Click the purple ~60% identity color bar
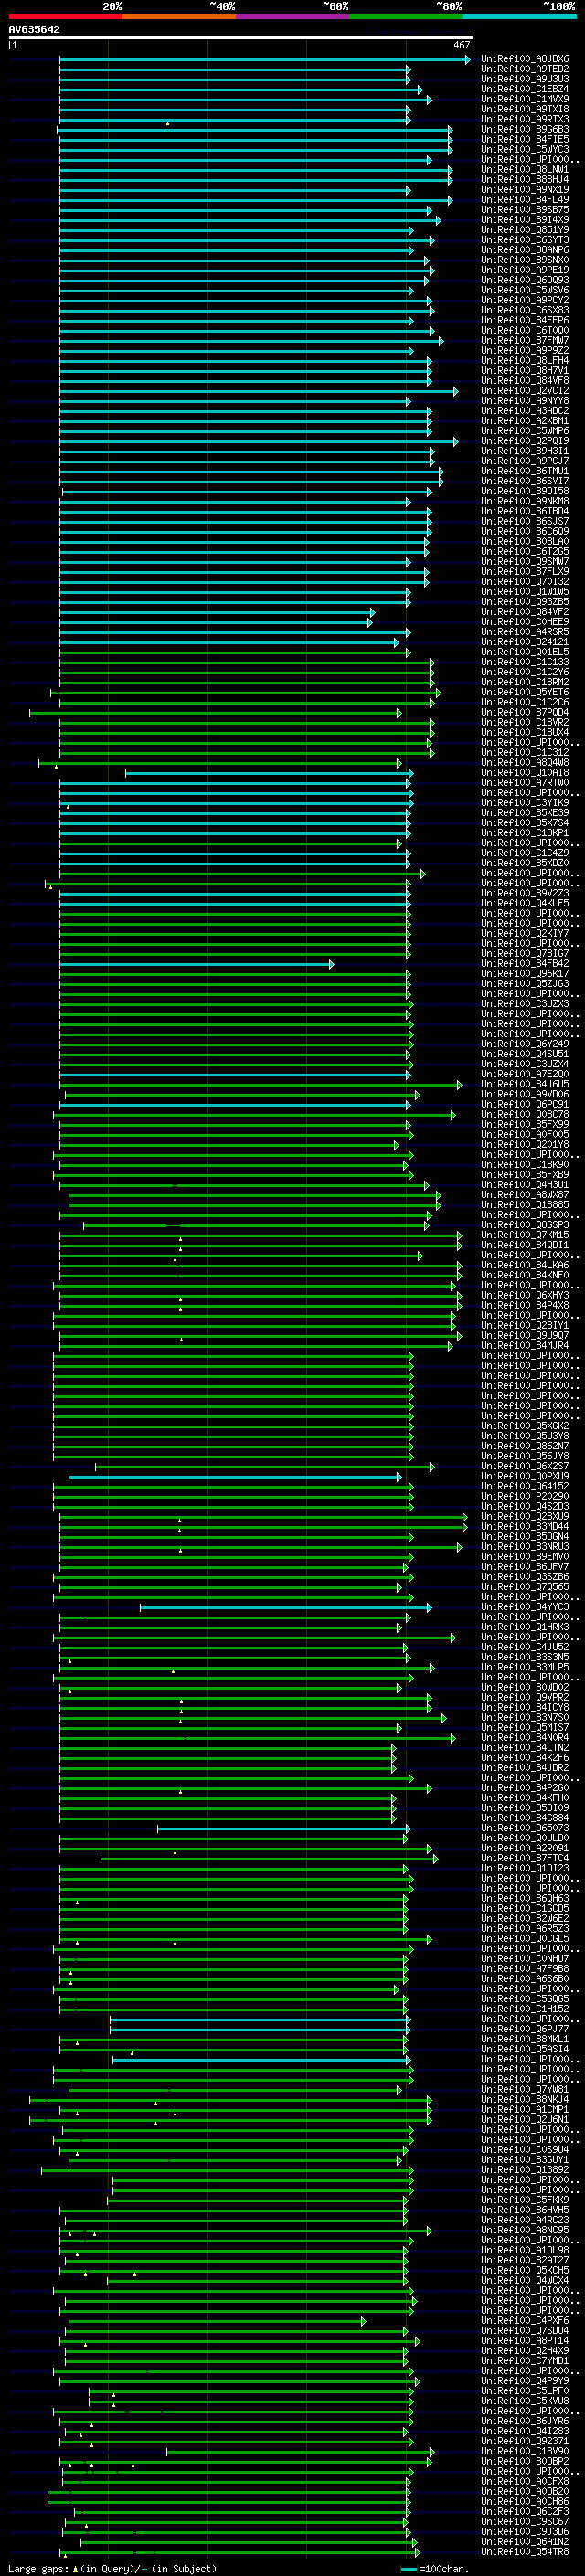Viewport: 585px width, 2576px height. coord(293,16)
